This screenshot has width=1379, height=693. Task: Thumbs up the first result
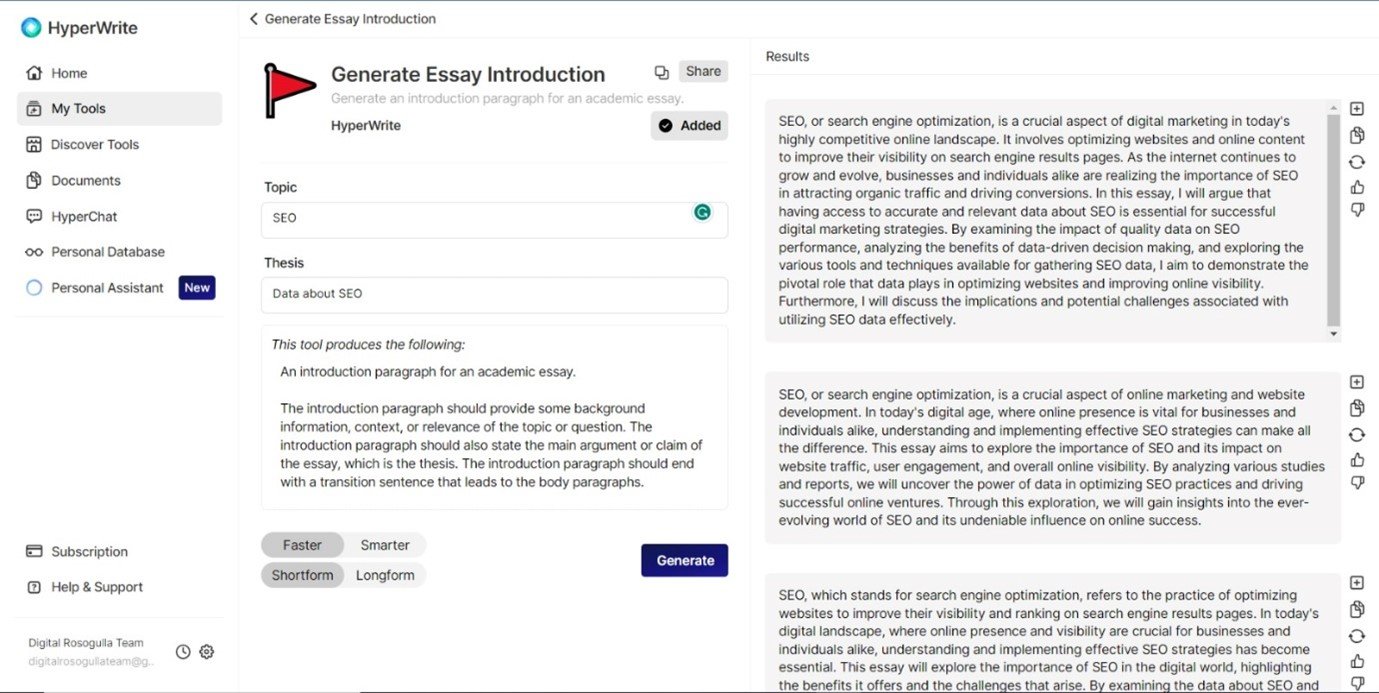tap(1357, 187)
